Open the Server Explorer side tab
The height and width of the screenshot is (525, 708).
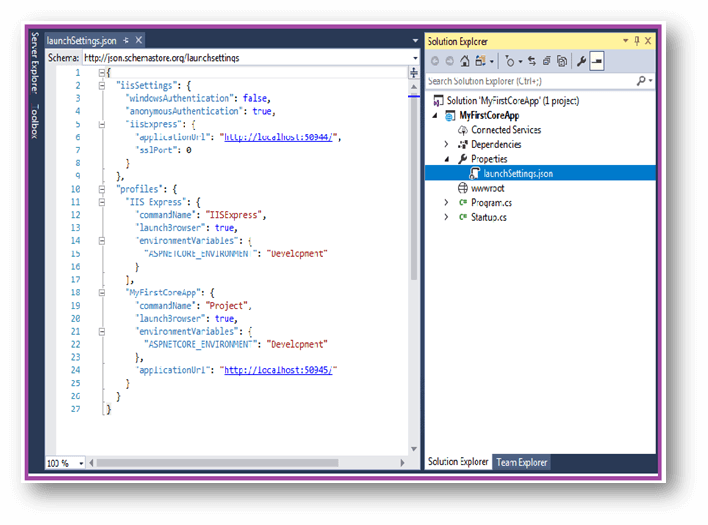coord(35,63)
